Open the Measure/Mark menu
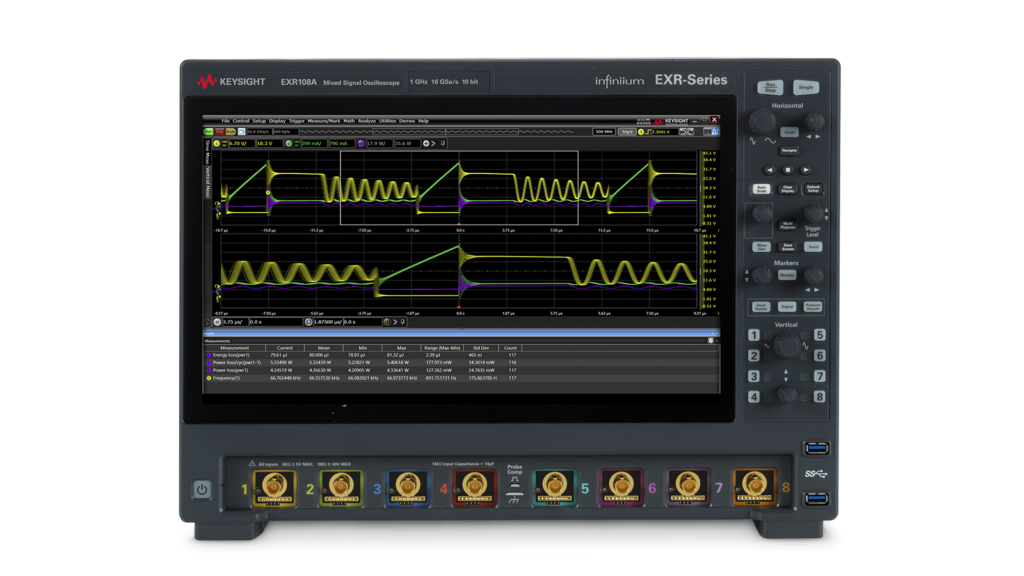The image size is (1024, 576). click(x=324, y=121)
